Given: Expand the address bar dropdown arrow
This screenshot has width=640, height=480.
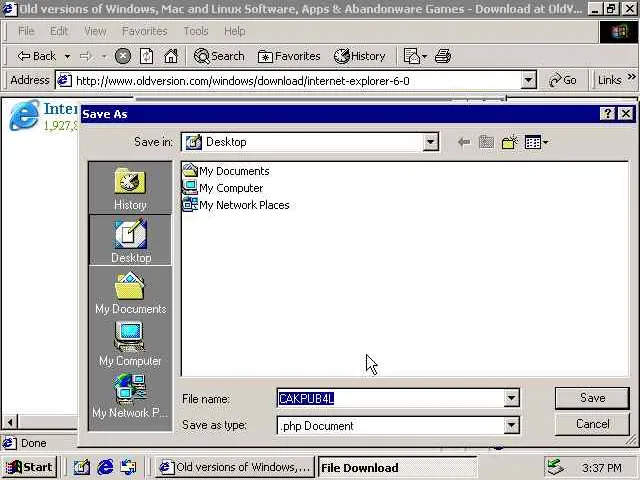Looking at the screenshot, I should point(528,80).
